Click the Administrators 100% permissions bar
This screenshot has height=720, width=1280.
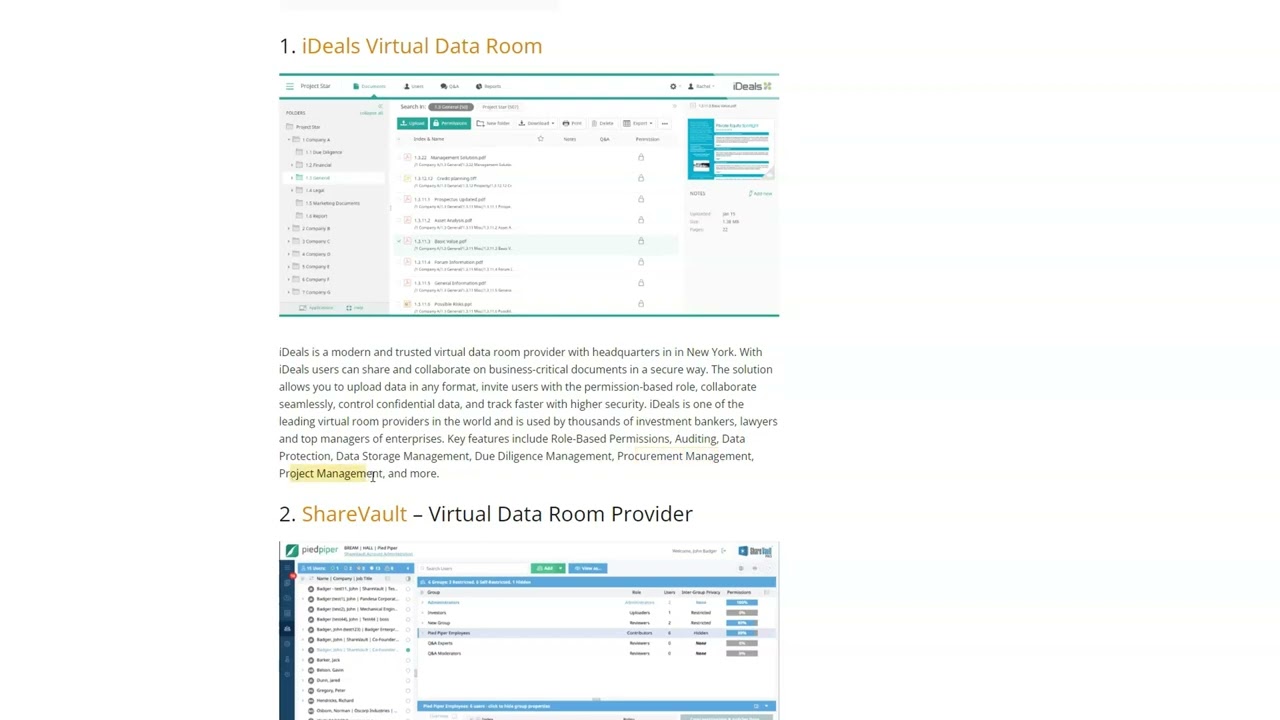[742, 602]
